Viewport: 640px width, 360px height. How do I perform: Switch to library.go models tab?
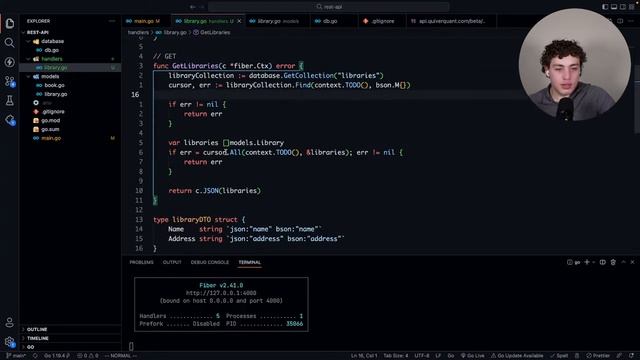(x=278, y=21)
